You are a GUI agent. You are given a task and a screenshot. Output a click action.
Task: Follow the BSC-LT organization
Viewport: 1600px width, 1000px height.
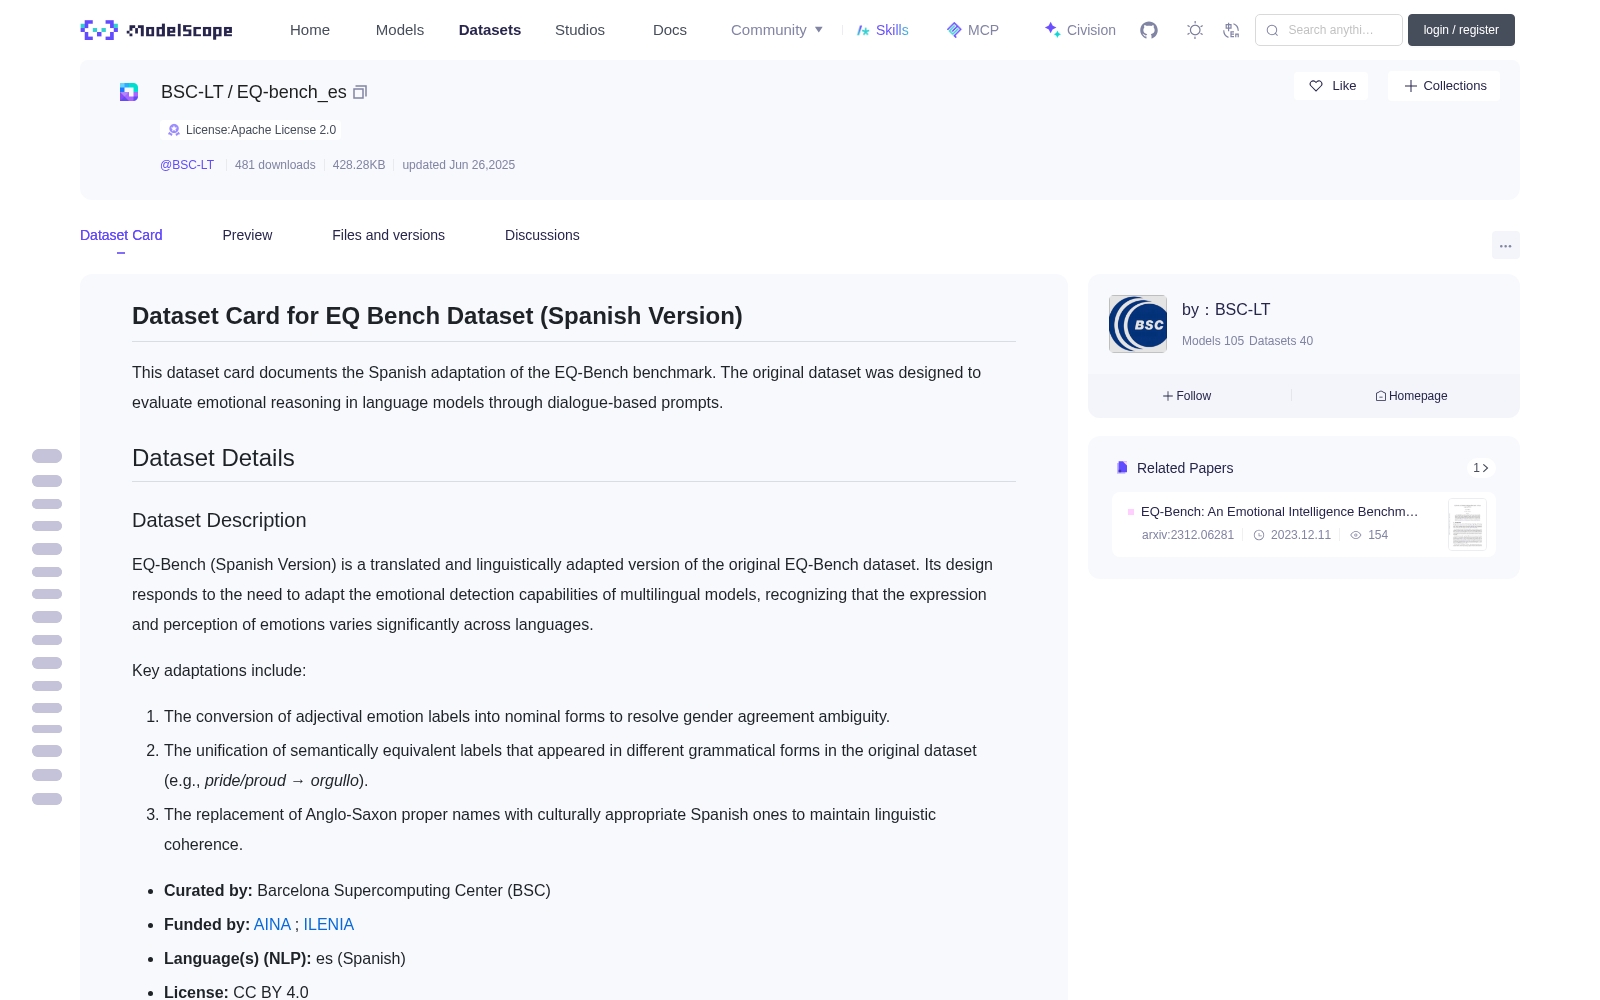pos(1187,396)
